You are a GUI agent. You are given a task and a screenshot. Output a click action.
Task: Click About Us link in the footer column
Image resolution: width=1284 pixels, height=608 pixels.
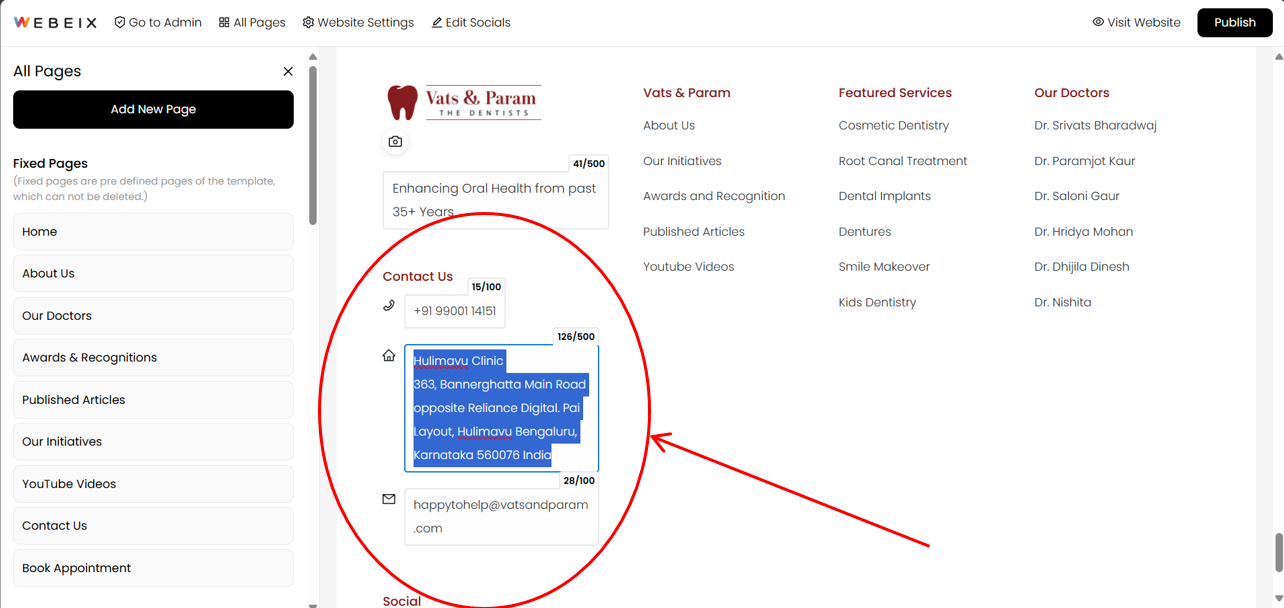pos(669,125)
